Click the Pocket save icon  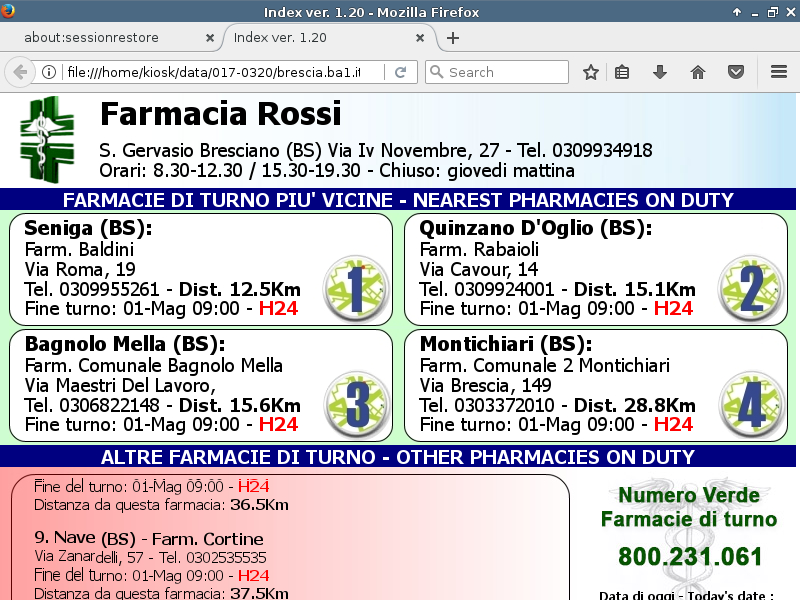(x=736, y=72)
